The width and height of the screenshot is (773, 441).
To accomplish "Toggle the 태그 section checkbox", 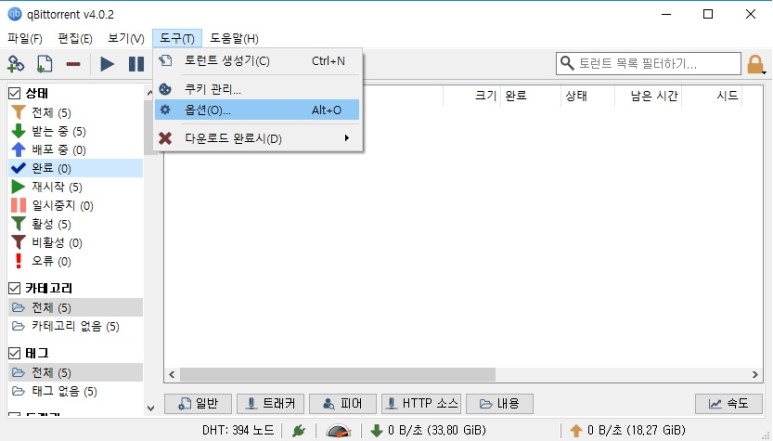I will point(14,353).
